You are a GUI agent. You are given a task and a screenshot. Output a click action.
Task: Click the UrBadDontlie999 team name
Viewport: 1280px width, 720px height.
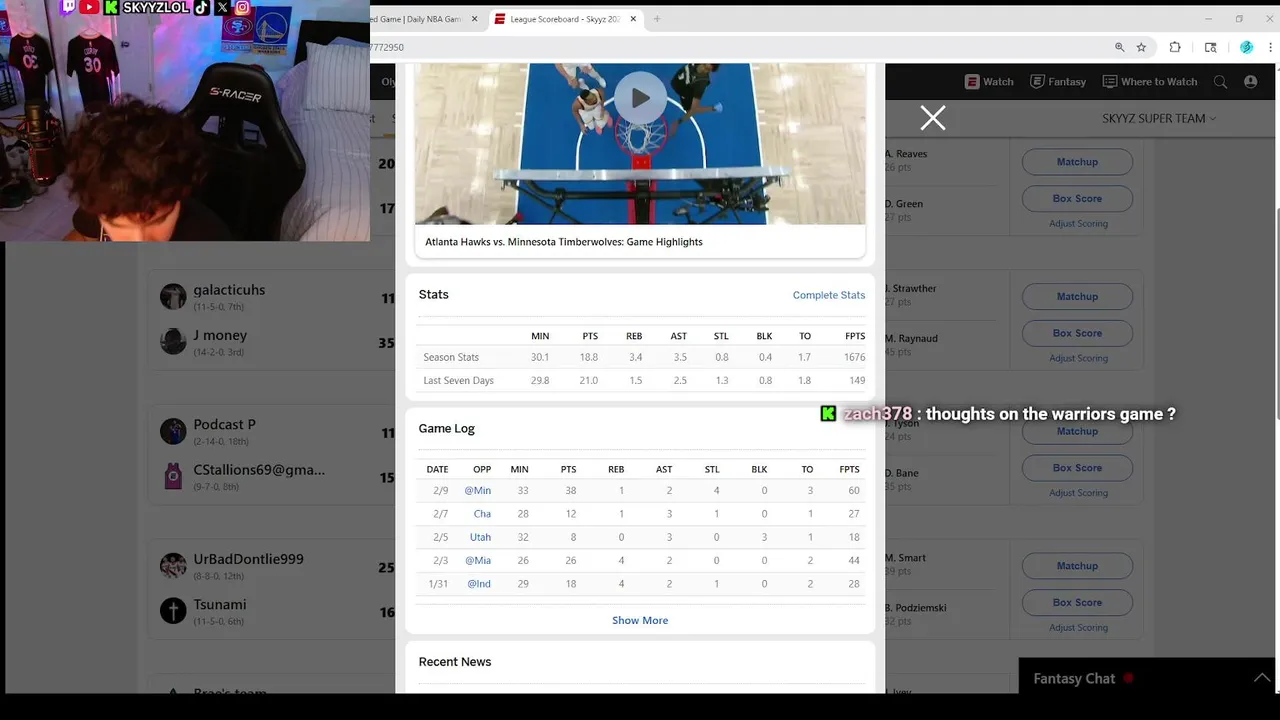point(248,559)
